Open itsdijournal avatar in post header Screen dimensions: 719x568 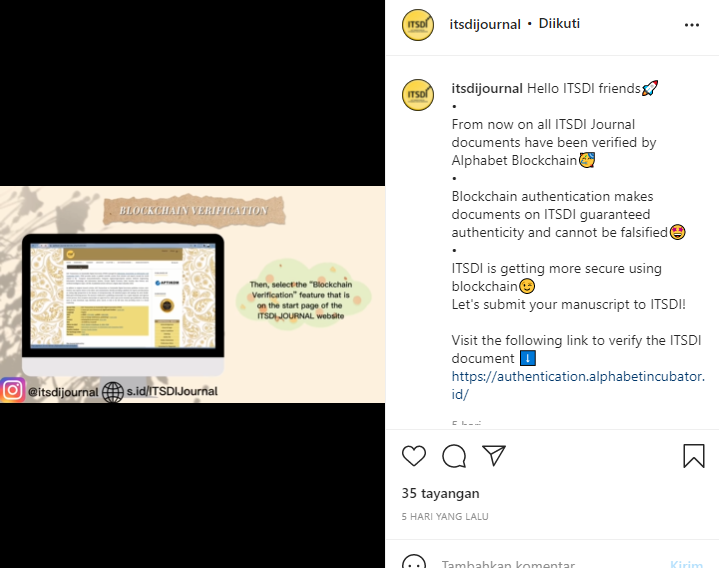[418, 25]
